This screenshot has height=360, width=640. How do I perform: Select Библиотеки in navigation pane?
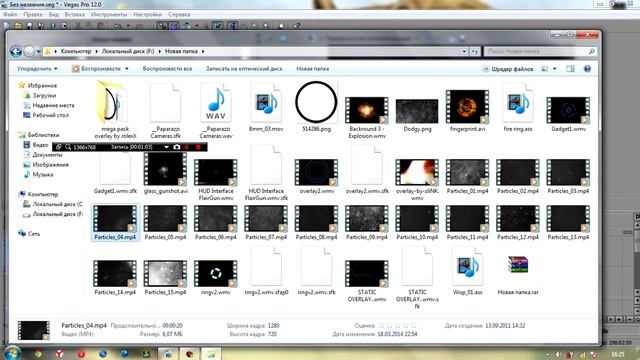(x=43, y=135)
